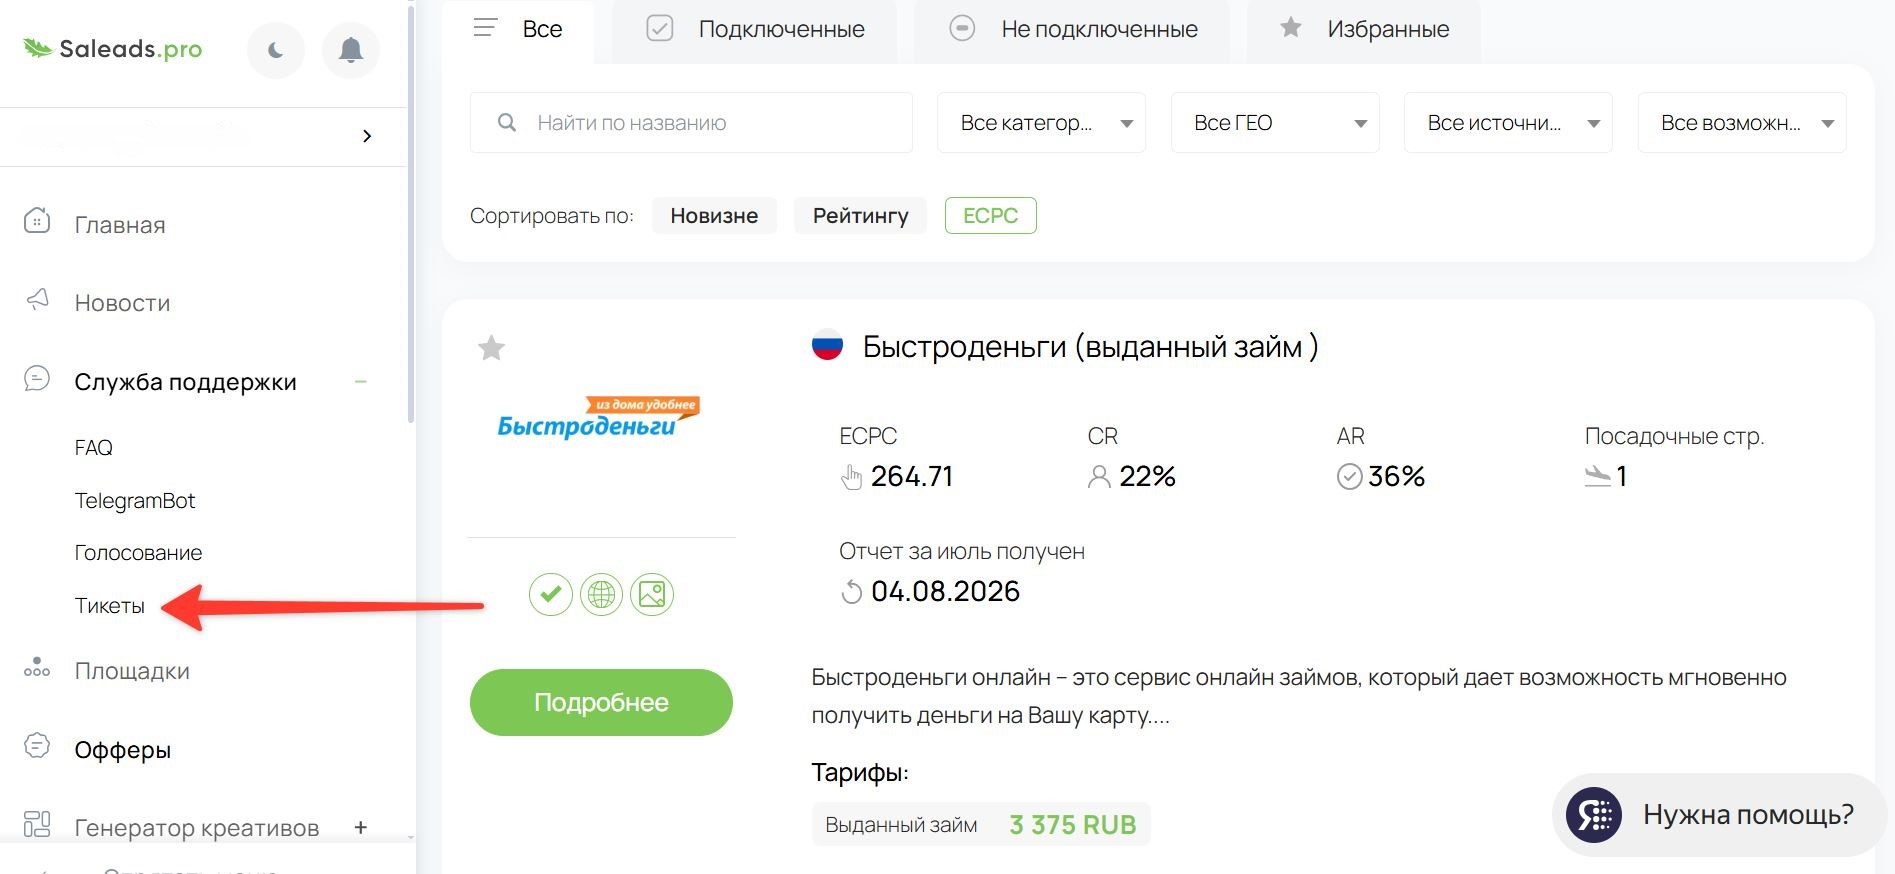Click the Saleads.pro logo
The width and height of the screenshot is (1895, 874).
(x=113, y=49)
